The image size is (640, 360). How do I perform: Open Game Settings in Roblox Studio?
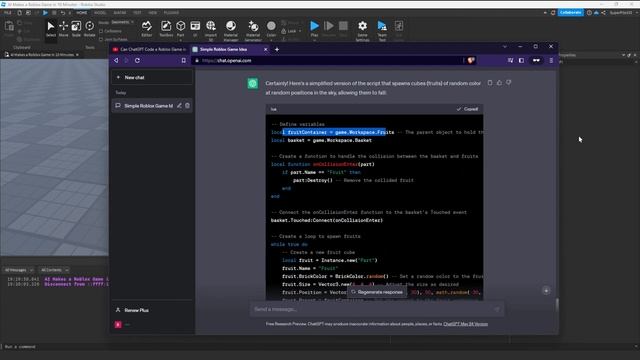point(362,30)
